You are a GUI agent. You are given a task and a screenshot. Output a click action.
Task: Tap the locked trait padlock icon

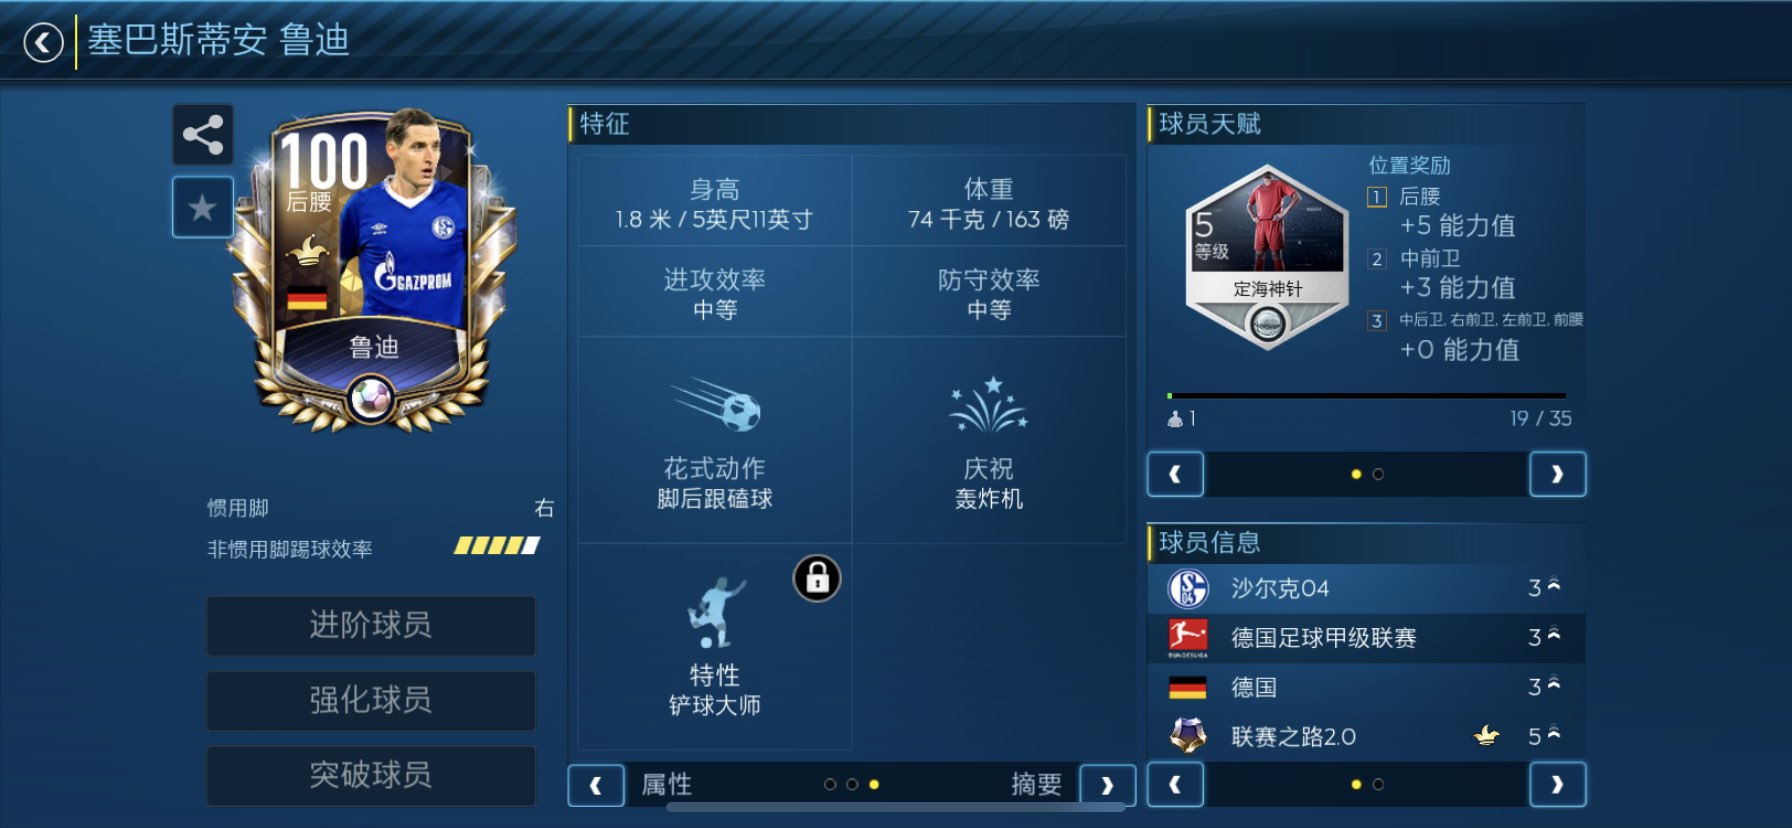click(x=817, y=578)
